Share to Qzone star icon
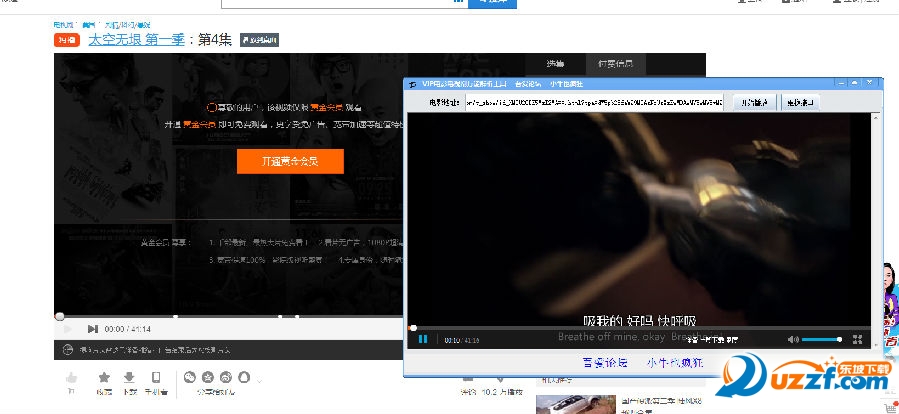The width and height of the screenshot is (899, 414). coord(208,377)
